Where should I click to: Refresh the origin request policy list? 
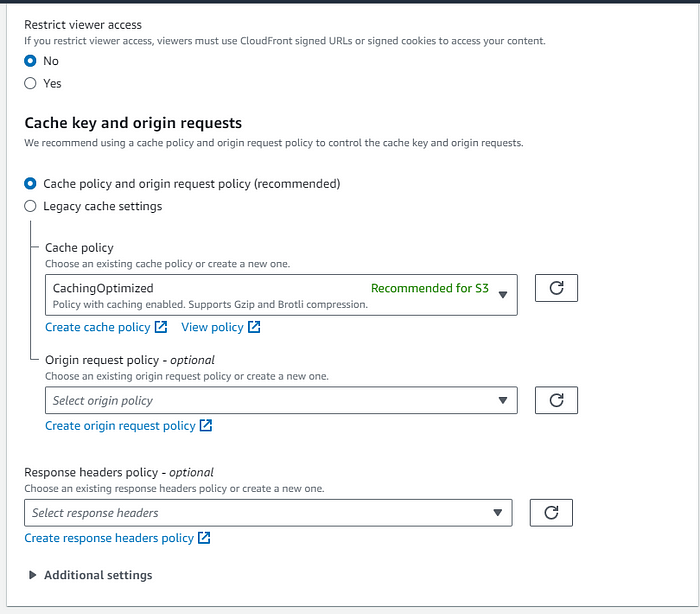click(x=556, y=400)
